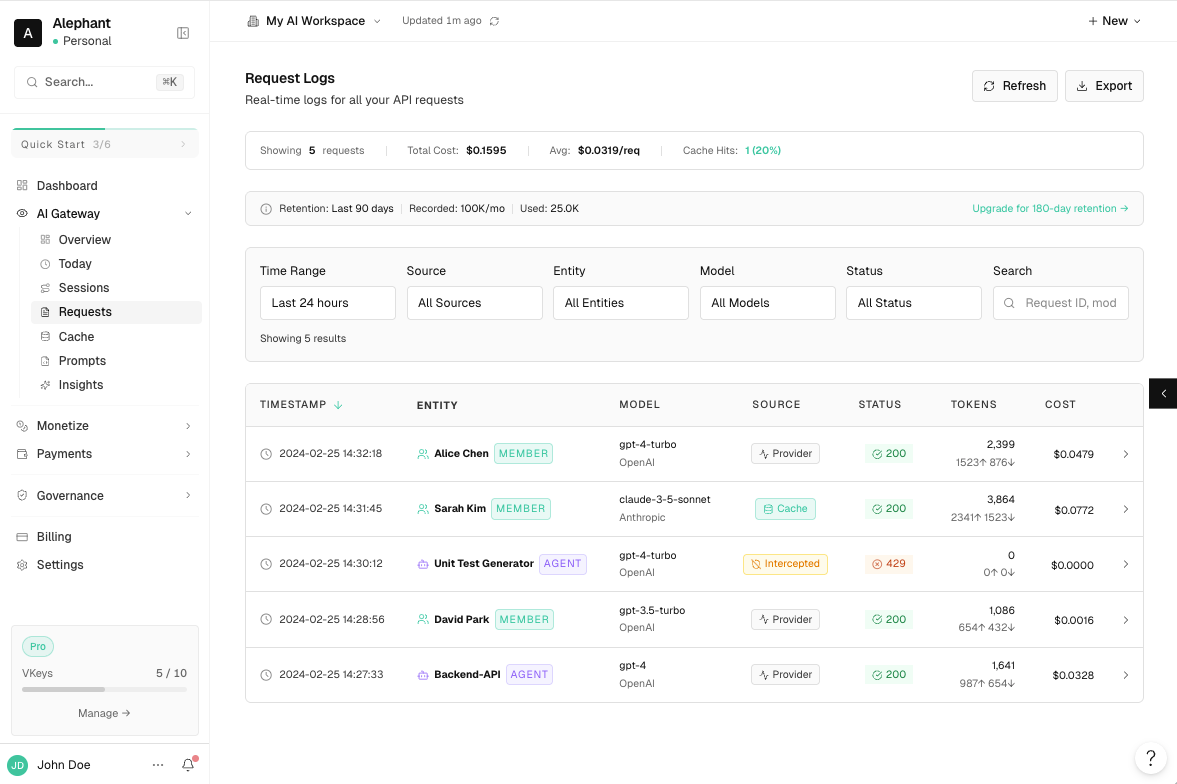Click the Payments wallet icon
This screenshot has height=784, width=1177.
(23, 454)
